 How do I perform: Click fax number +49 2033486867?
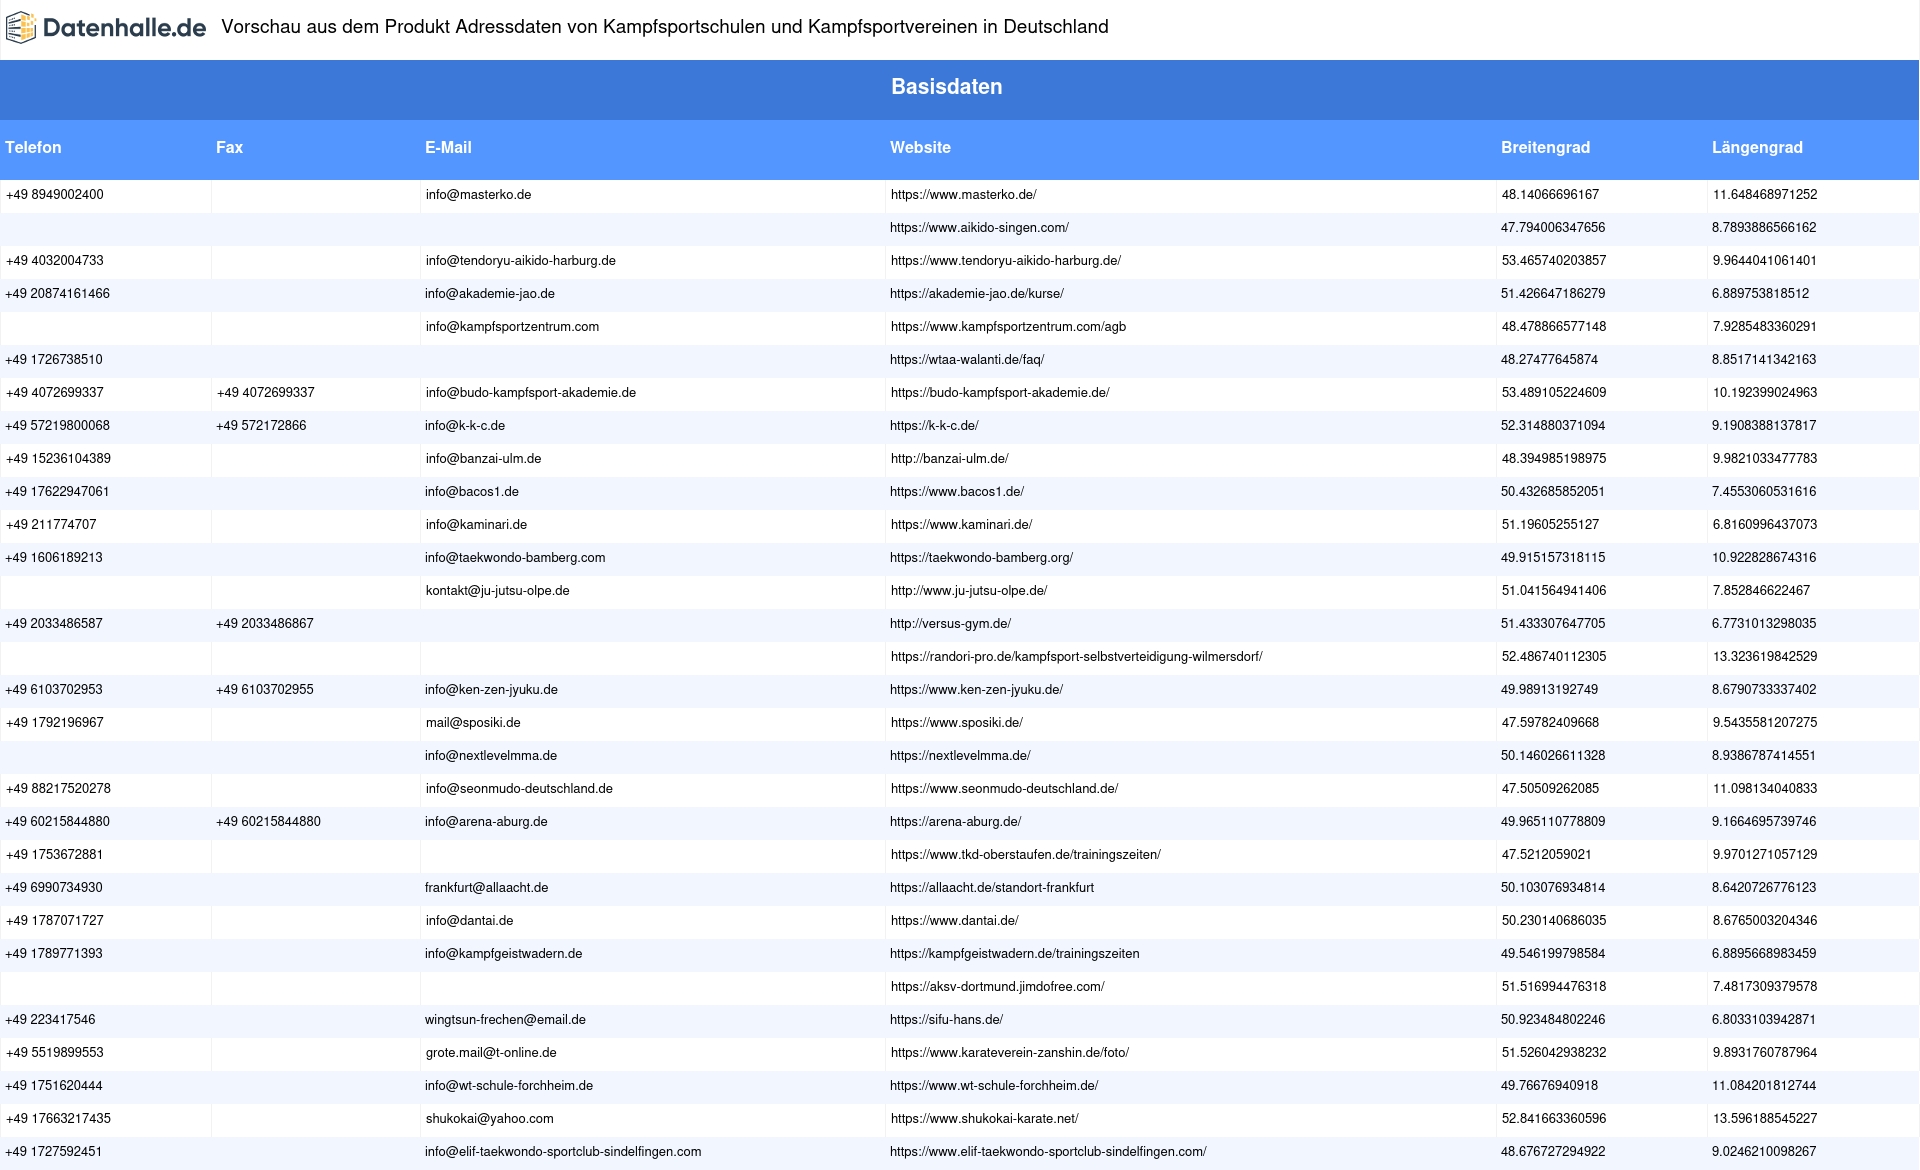coord(265,624)
